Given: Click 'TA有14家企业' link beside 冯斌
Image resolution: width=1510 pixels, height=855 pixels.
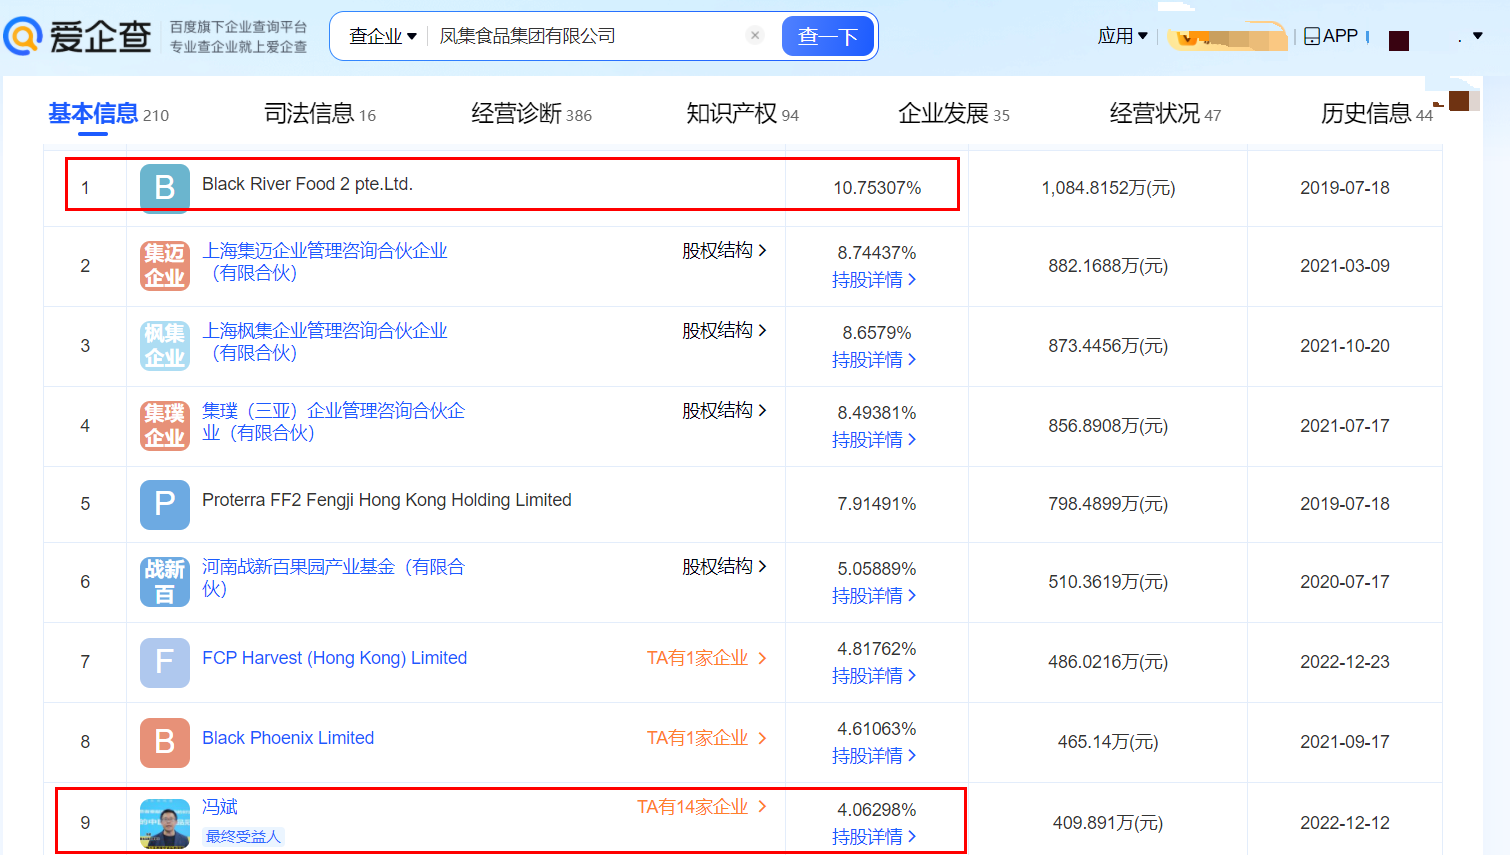Looking at the screenshot, I should [x=701, y=807].
